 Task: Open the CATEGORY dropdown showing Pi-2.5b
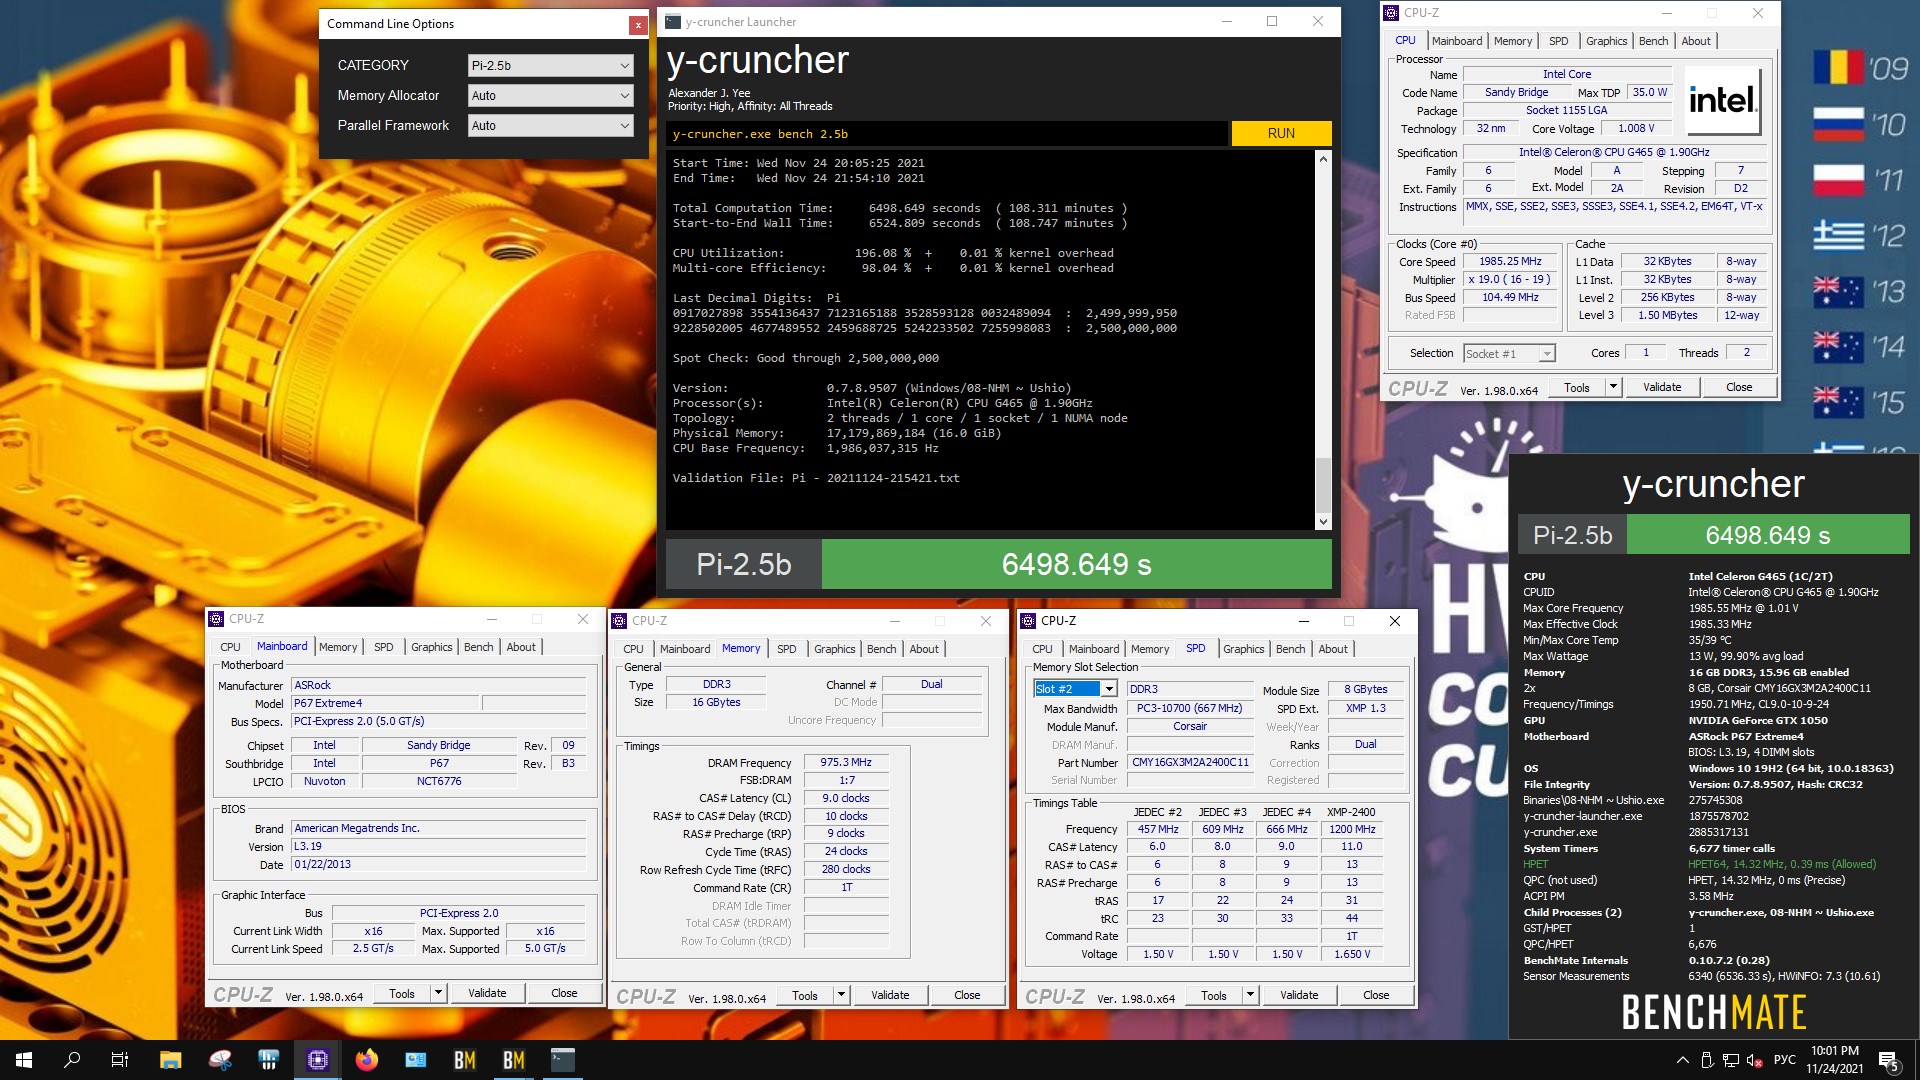550,66
